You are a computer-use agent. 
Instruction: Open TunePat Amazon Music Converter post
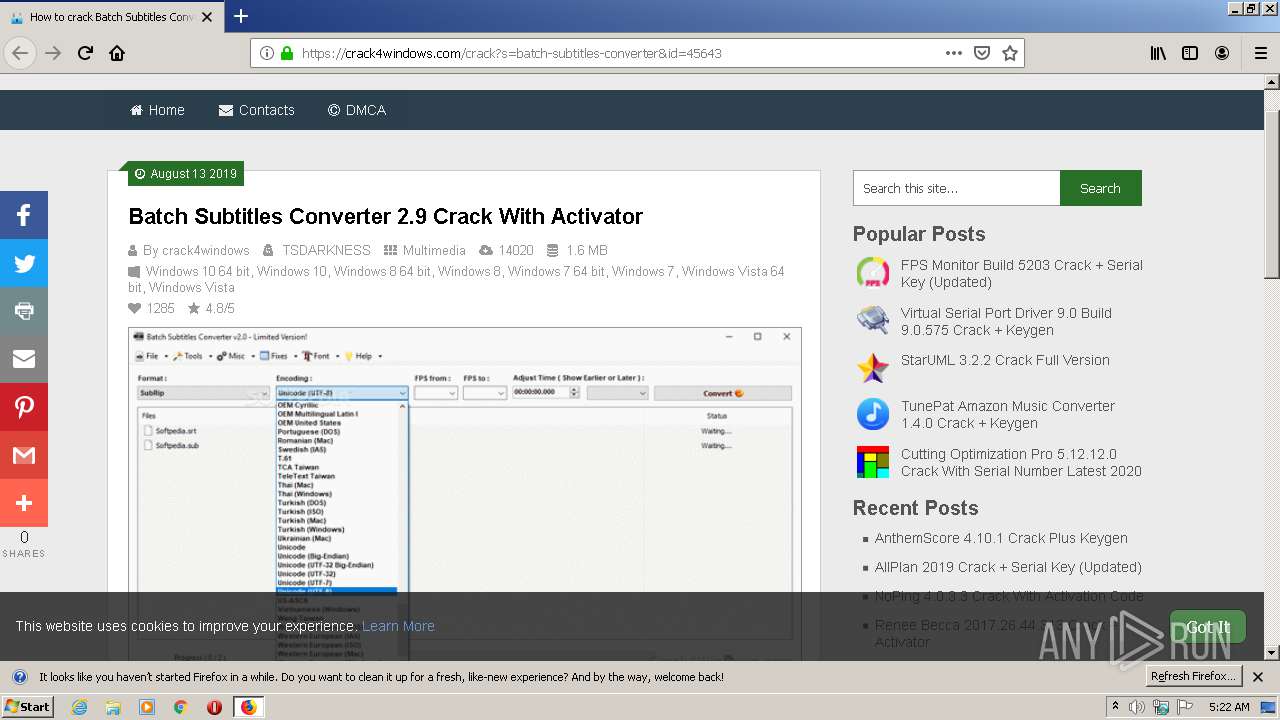pyautogui.click(x=1007, y=414)
